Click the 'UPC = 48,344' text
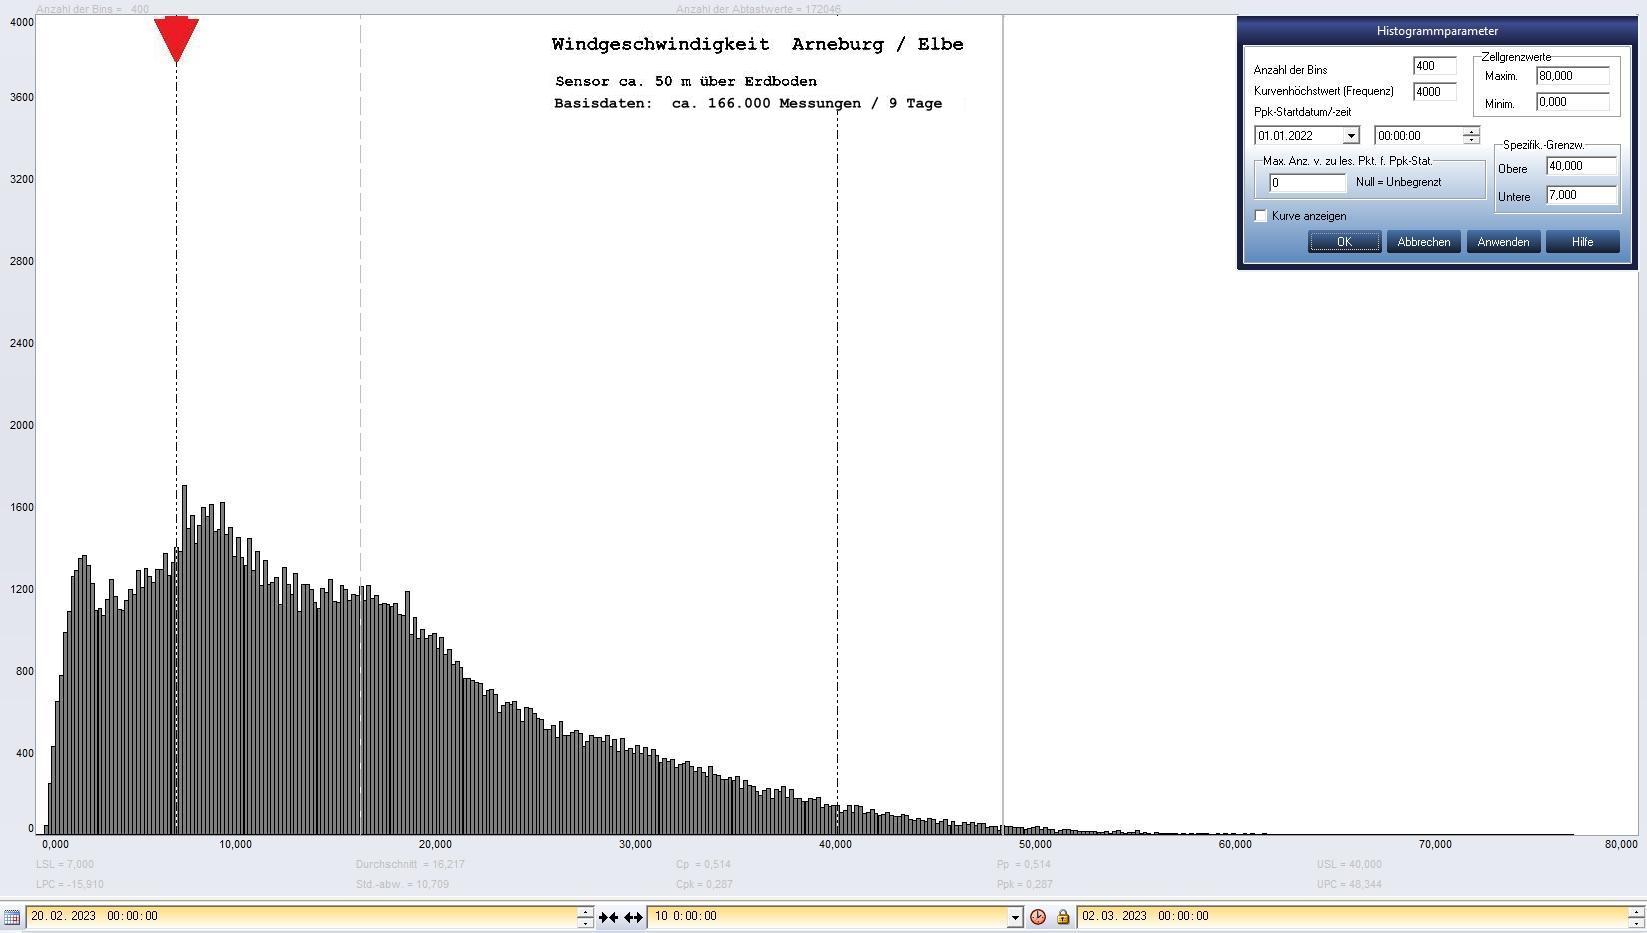 (x=1349, y=885)
